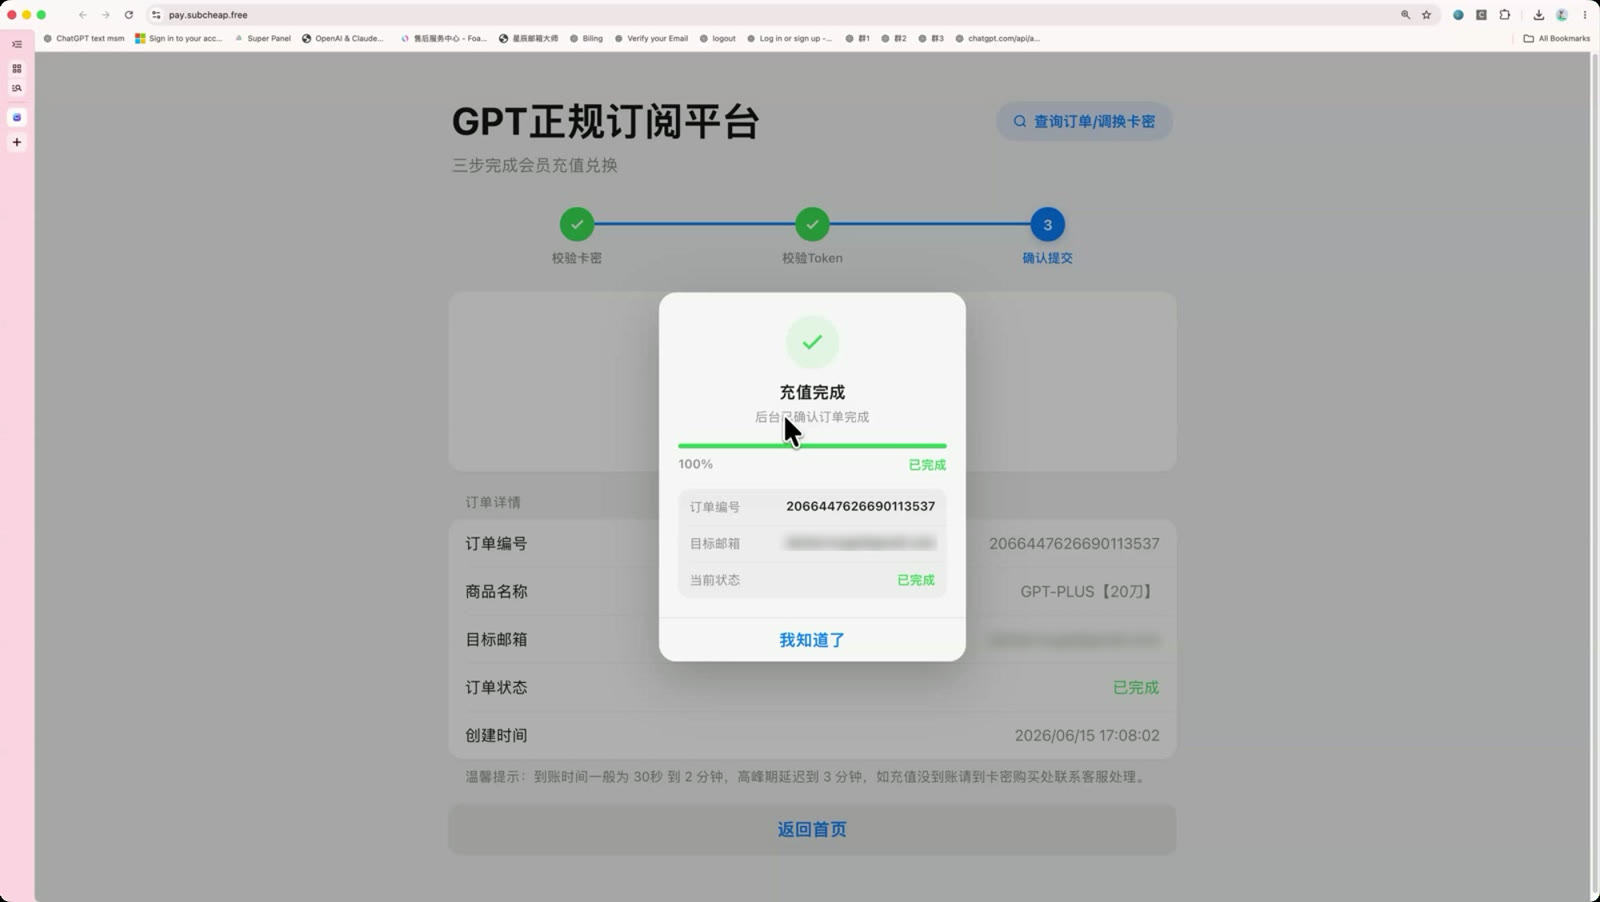Screen dimensions: 1600x902
Task: Click the green progress bar at 100%
Action: pos(812,446)
